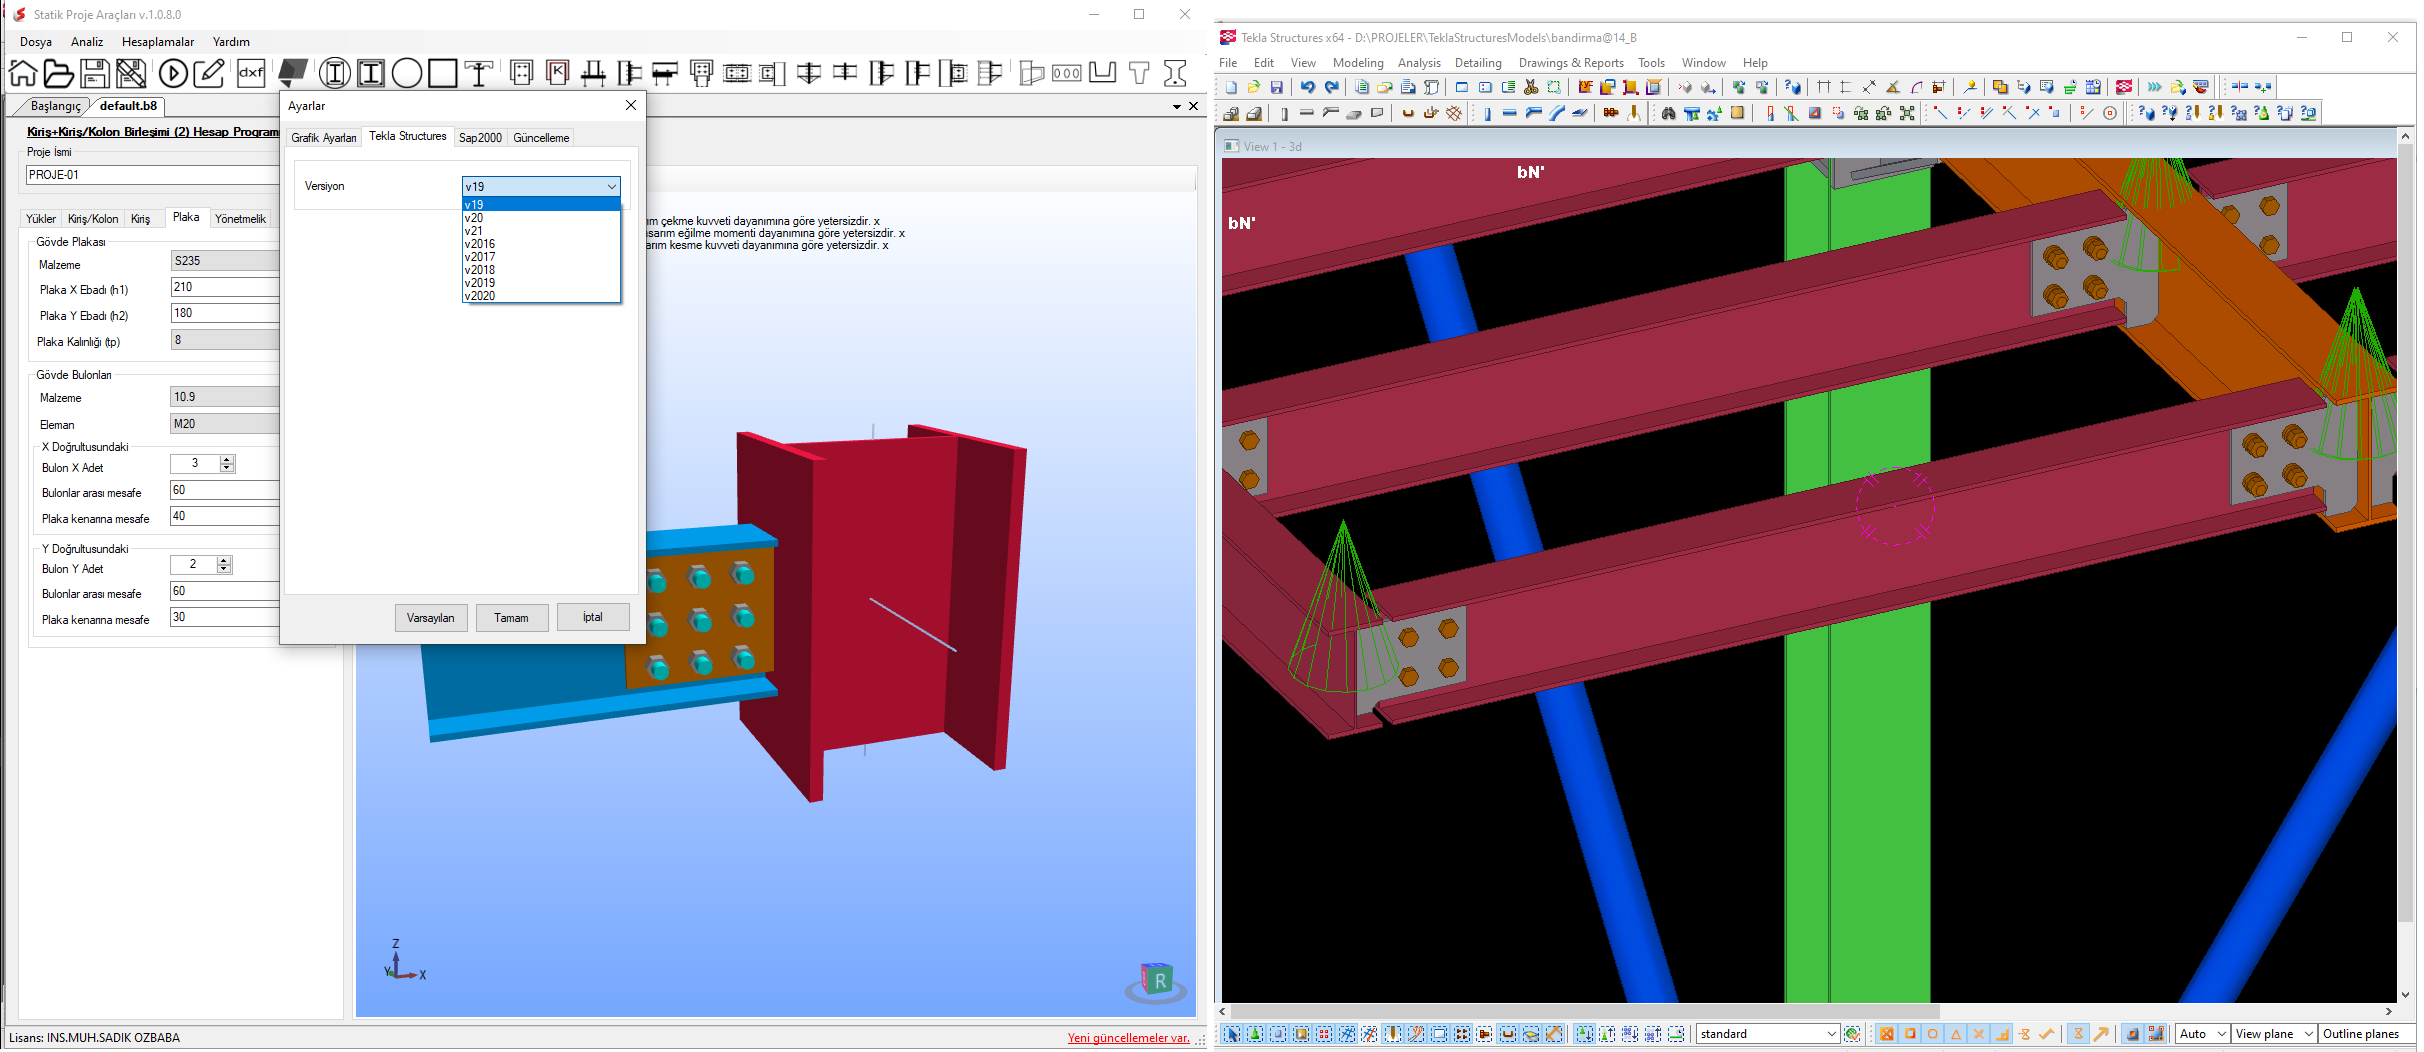Open the Hesaplamalar menu
2424x1052 pixels.
click(158, 42)
